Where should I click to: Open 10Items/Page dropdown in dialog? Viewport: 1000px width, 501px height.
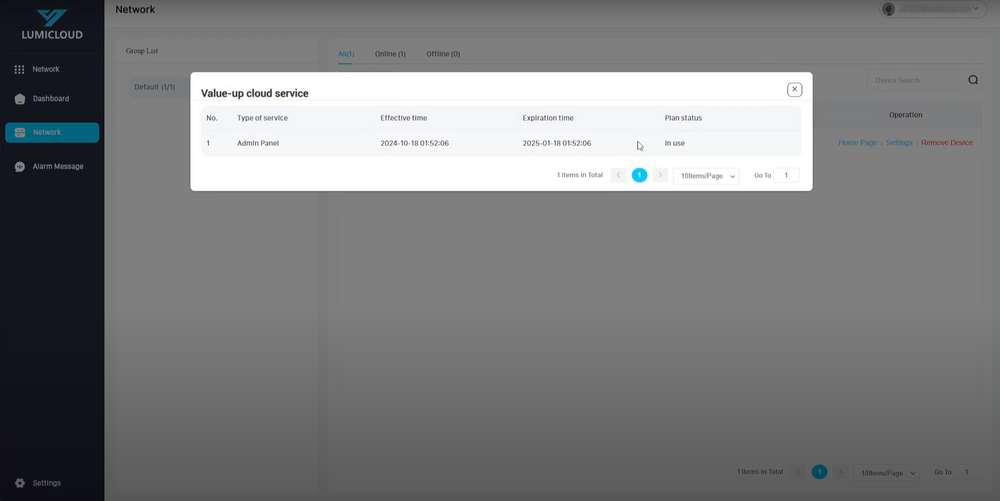coord(706,176)
